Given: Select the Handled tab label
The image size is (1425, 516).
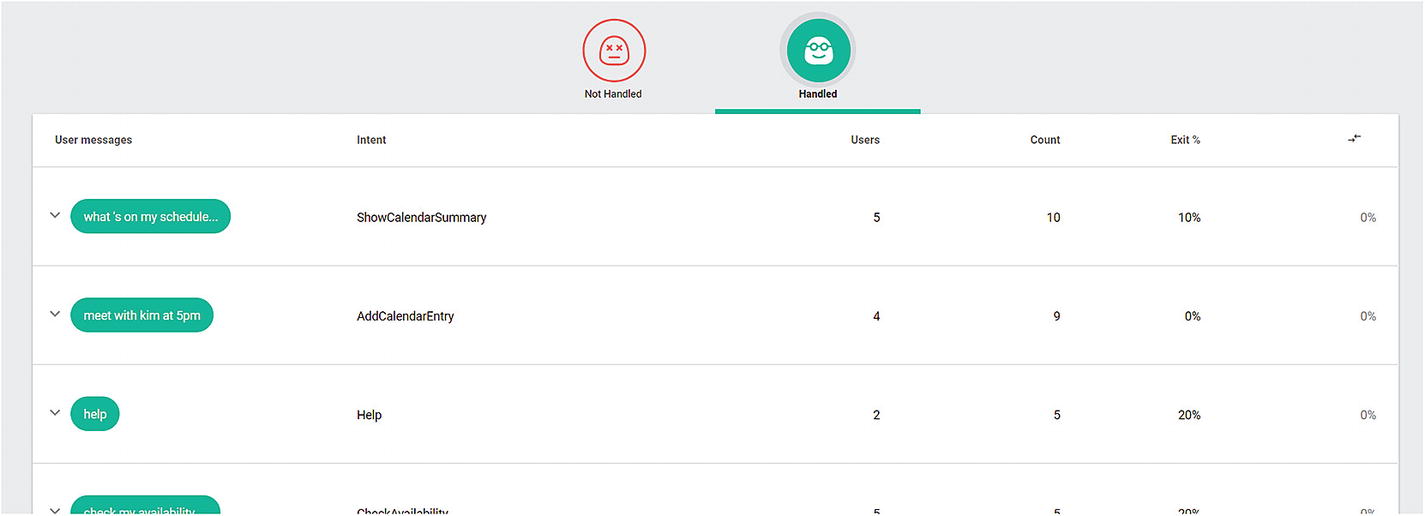Looking at the screenshot, I should tap(818, 94).
